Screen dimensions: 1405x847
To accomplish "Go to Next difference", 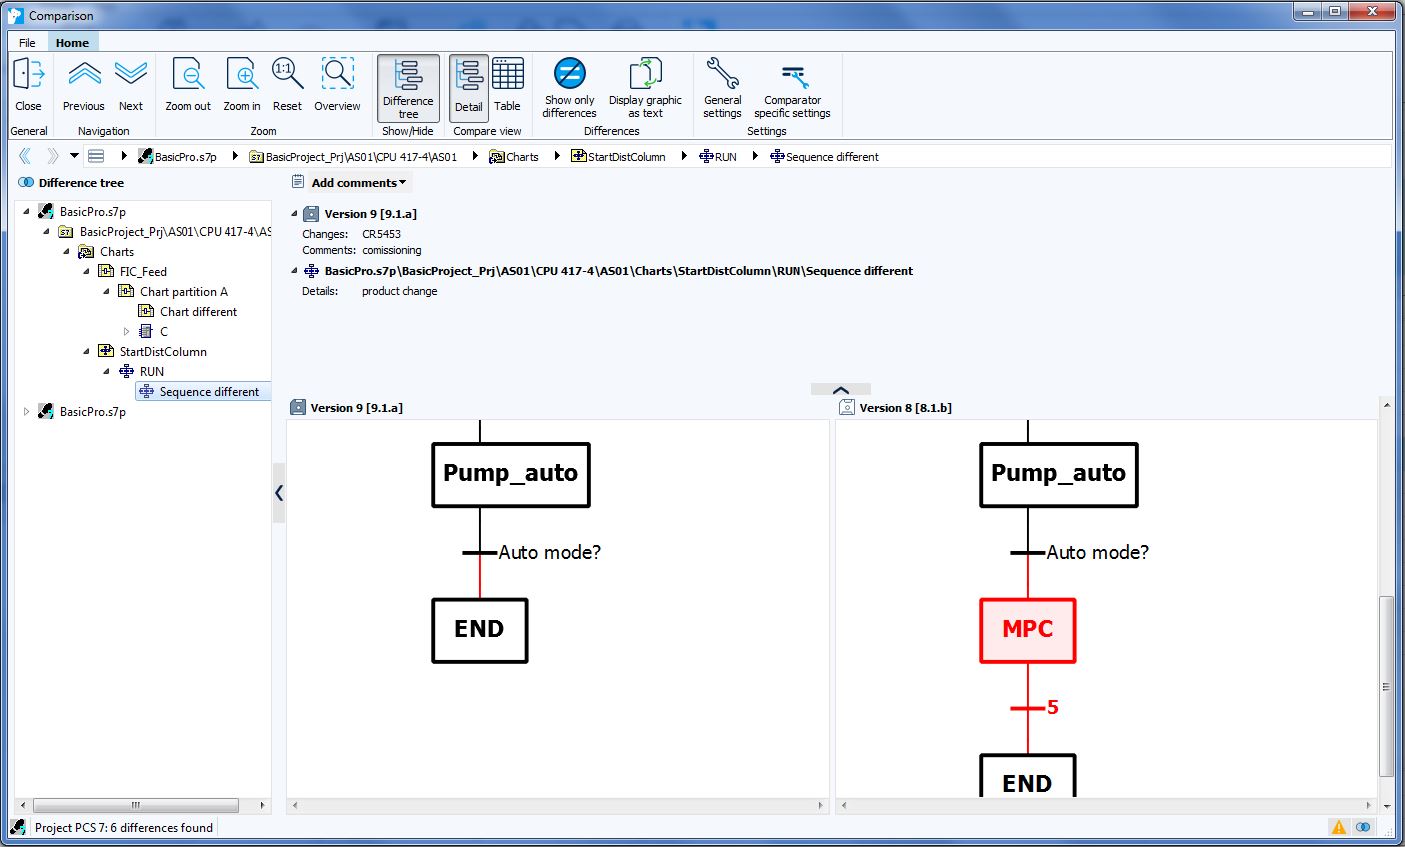I will (131, 84).
